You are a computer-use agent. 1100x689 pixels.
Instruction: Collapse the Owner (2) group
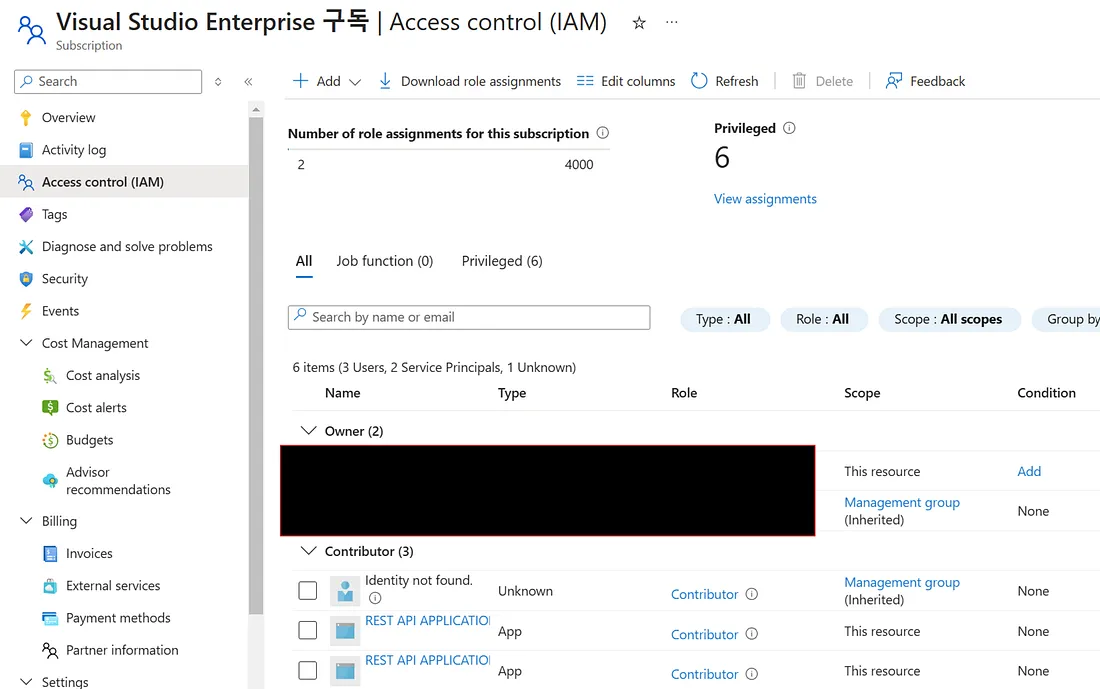pyautogui.click(x=308, y=431)
